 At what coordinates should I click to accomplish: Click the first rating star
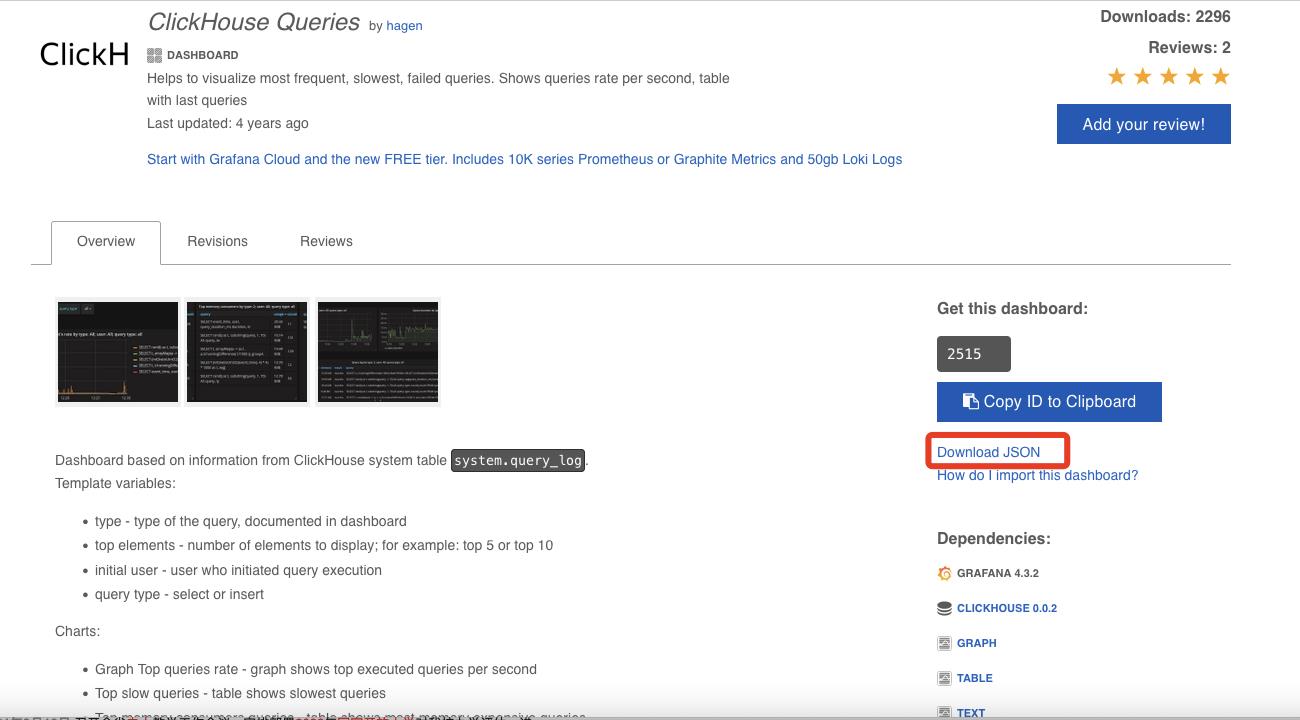[x=1117, y=77]
